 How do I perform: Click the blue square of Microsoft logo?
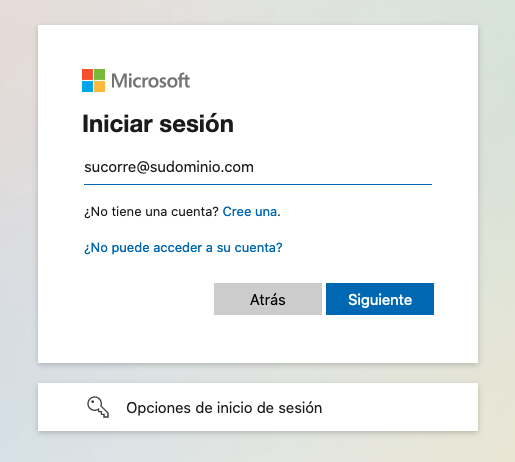87,86
